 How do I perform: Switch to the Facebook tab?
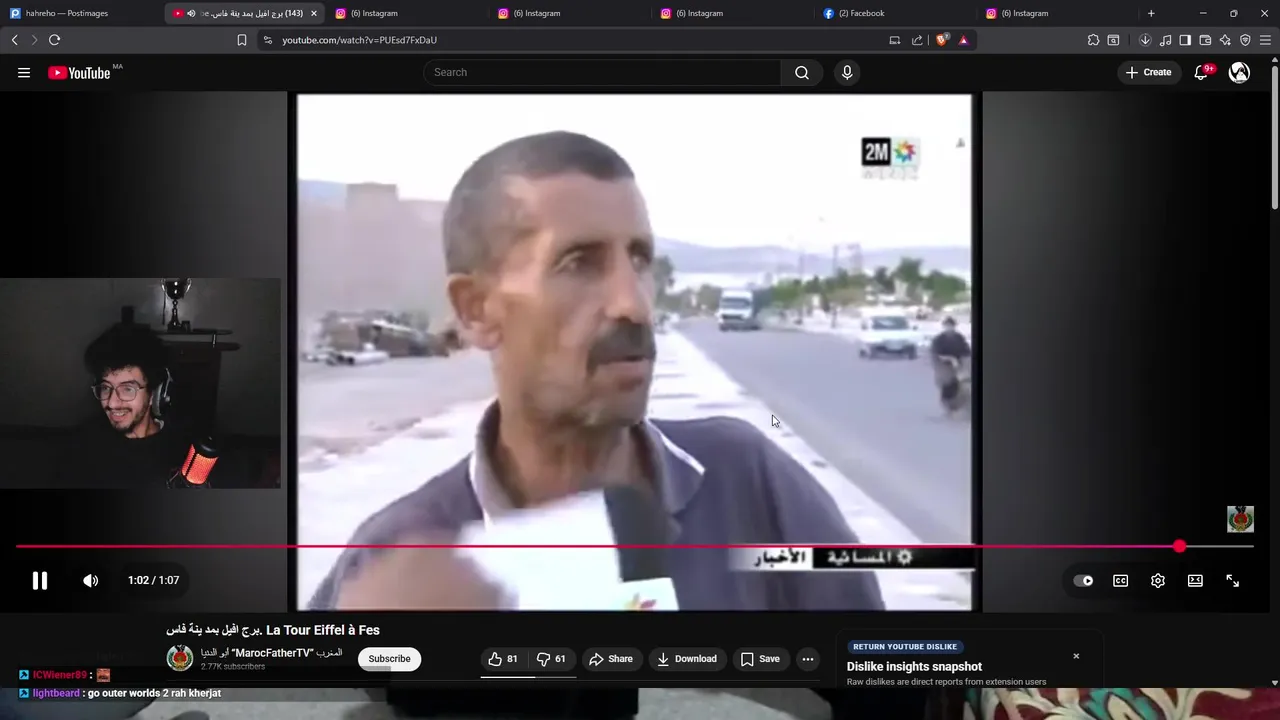[894, 13]
